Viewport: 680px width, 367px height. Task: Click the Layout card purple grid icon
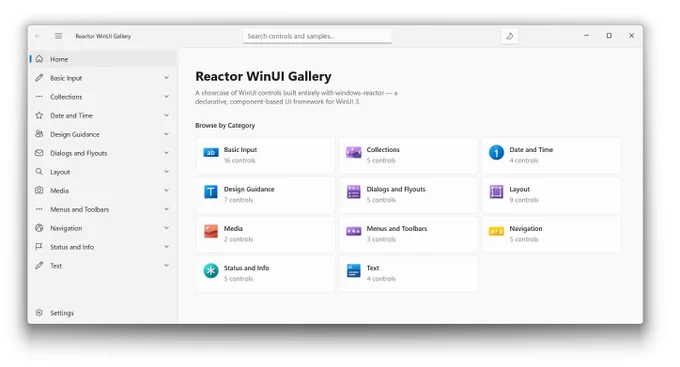coord(496,192)
